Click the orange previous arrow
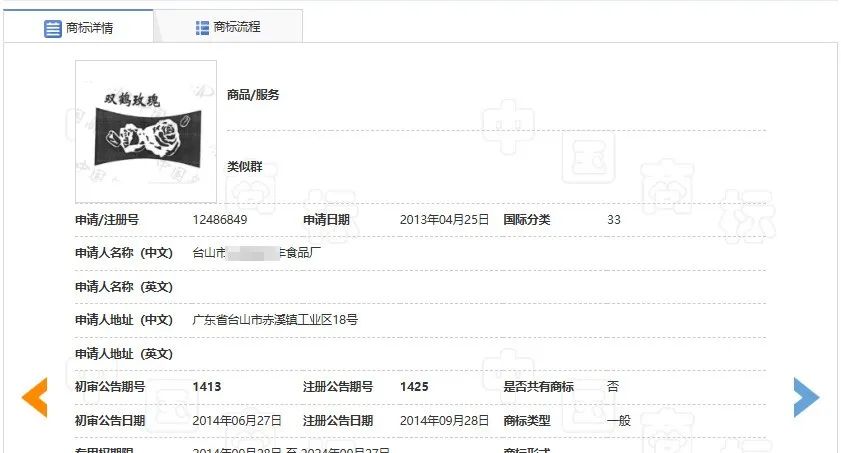 click(34, 397)
